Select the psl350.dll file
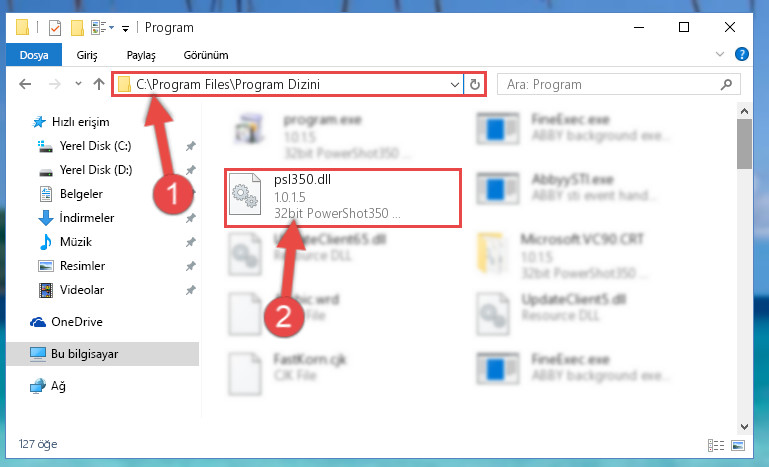Image resolution: width=769 pixels, height=467 pixels. (x=343, y=198)
